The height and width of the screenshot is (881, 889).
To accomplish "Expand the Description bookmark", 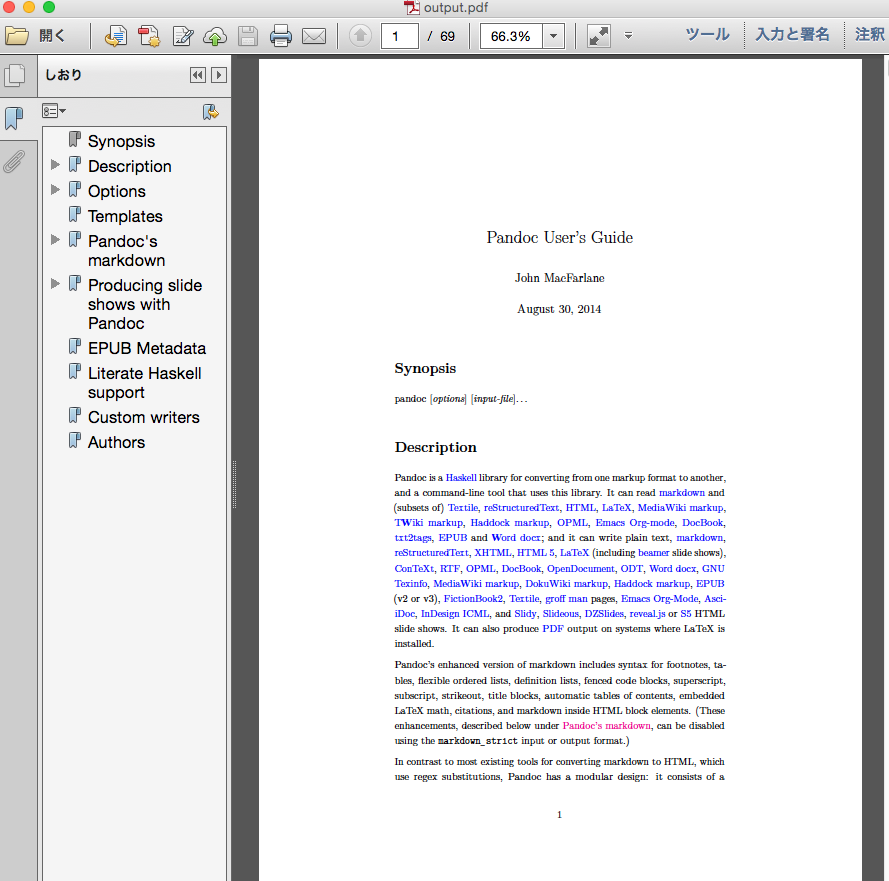I will pos(55,165).
